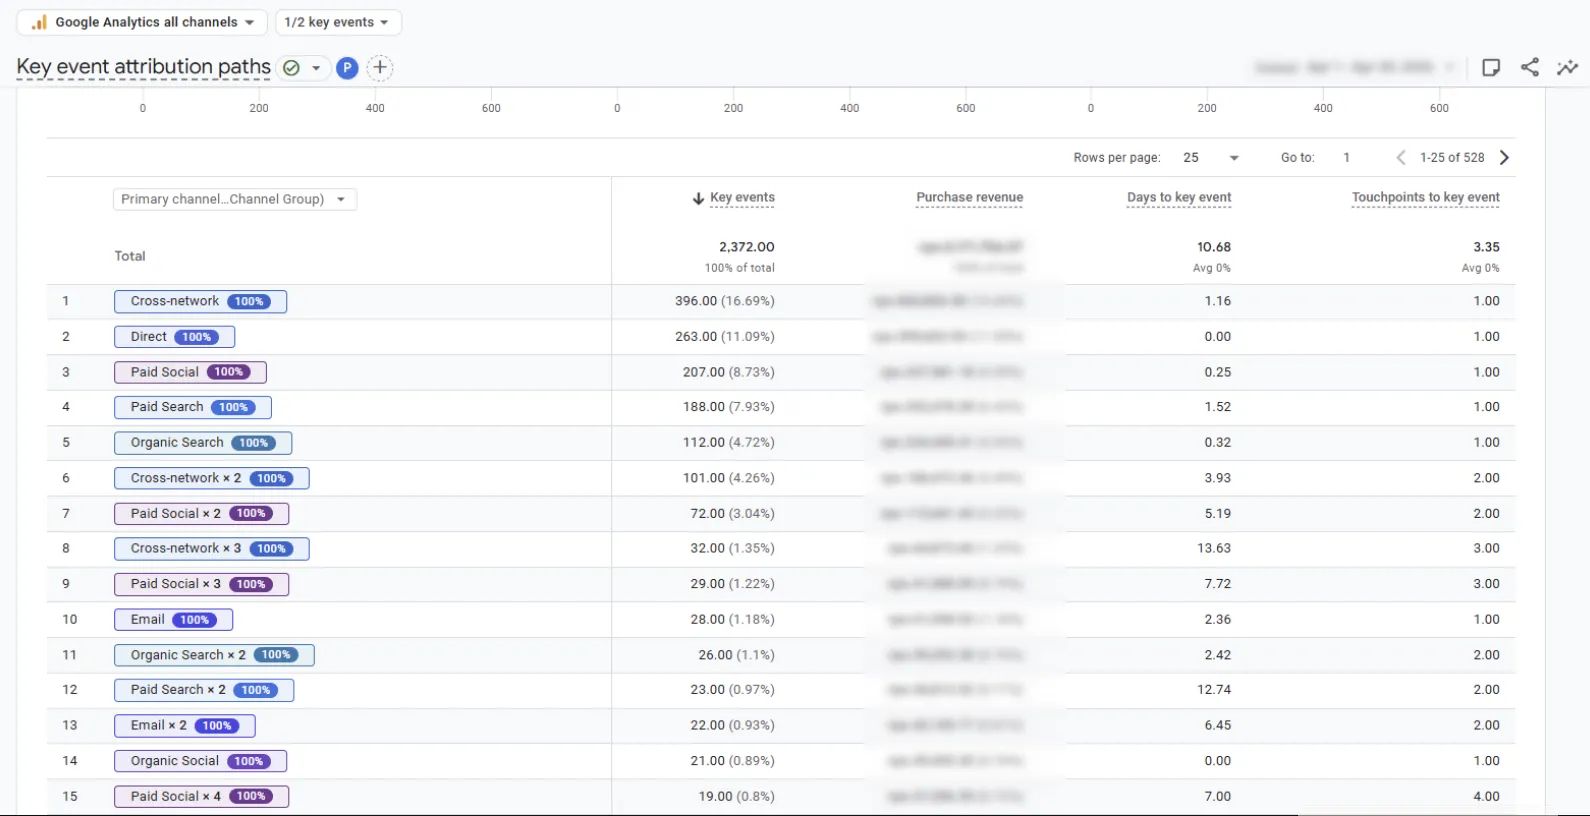Select the Cross-network × 2 path

[211, 478]
